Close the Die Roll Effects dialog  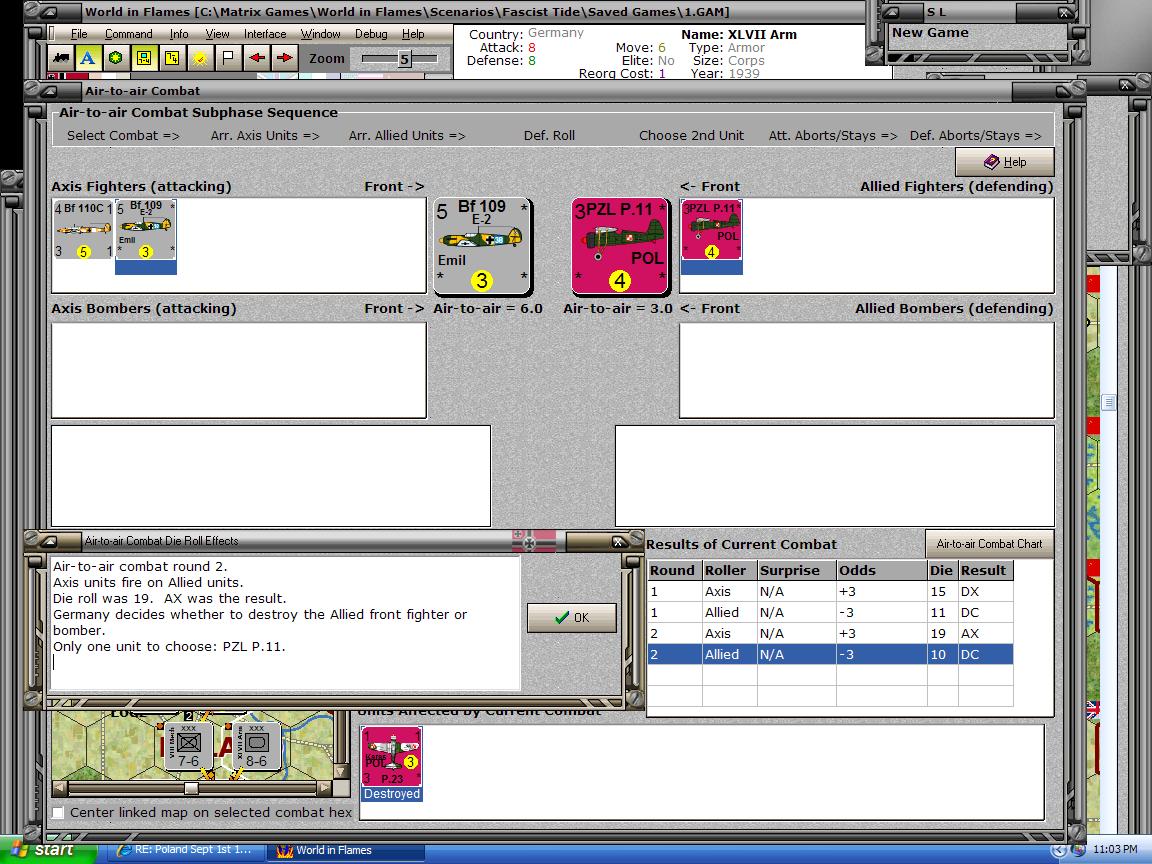click(x=619, y=541)
